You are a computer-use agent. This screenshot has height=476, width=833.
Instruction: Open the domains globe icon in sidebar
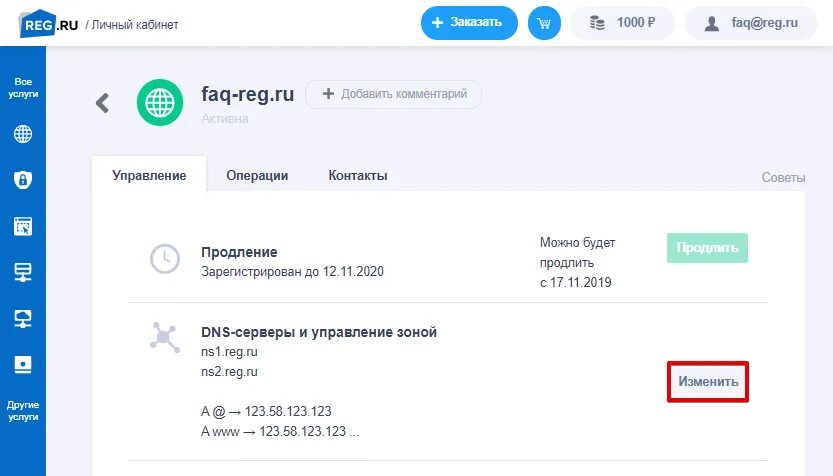[23, 134]
